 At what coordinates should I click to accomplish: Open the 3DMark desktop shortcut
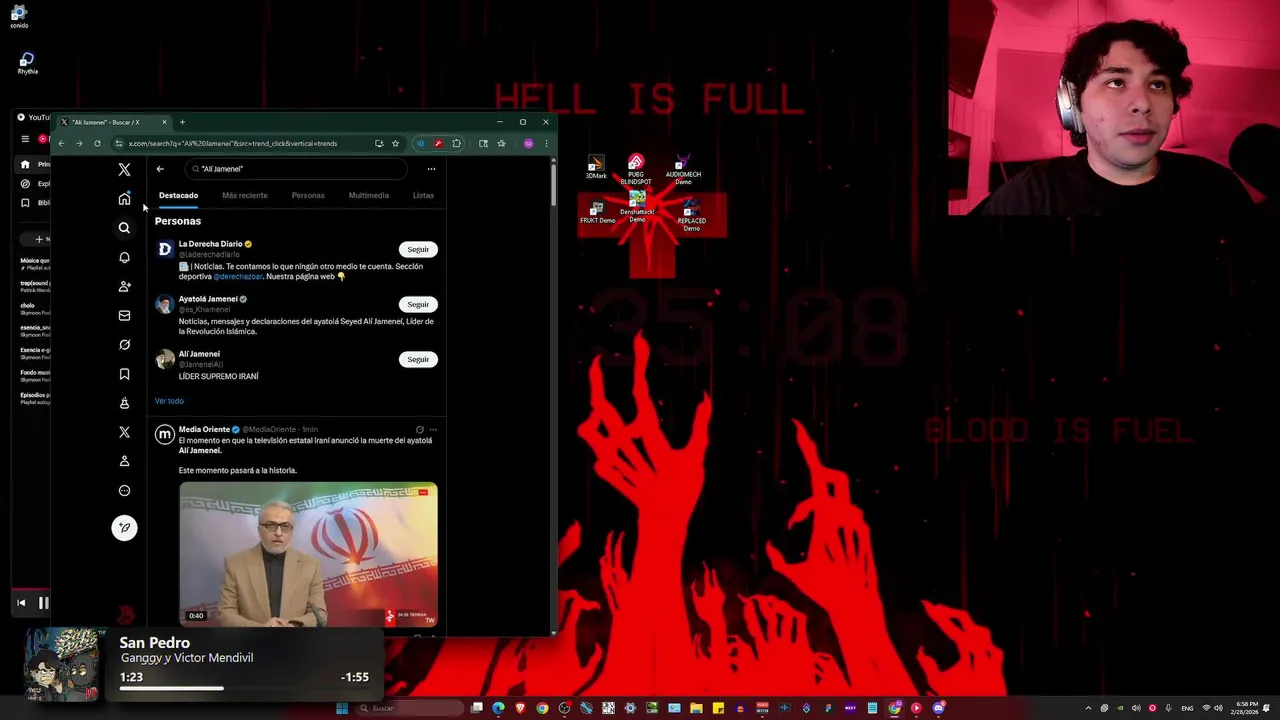pyautogui.click(x=596, y=166)
